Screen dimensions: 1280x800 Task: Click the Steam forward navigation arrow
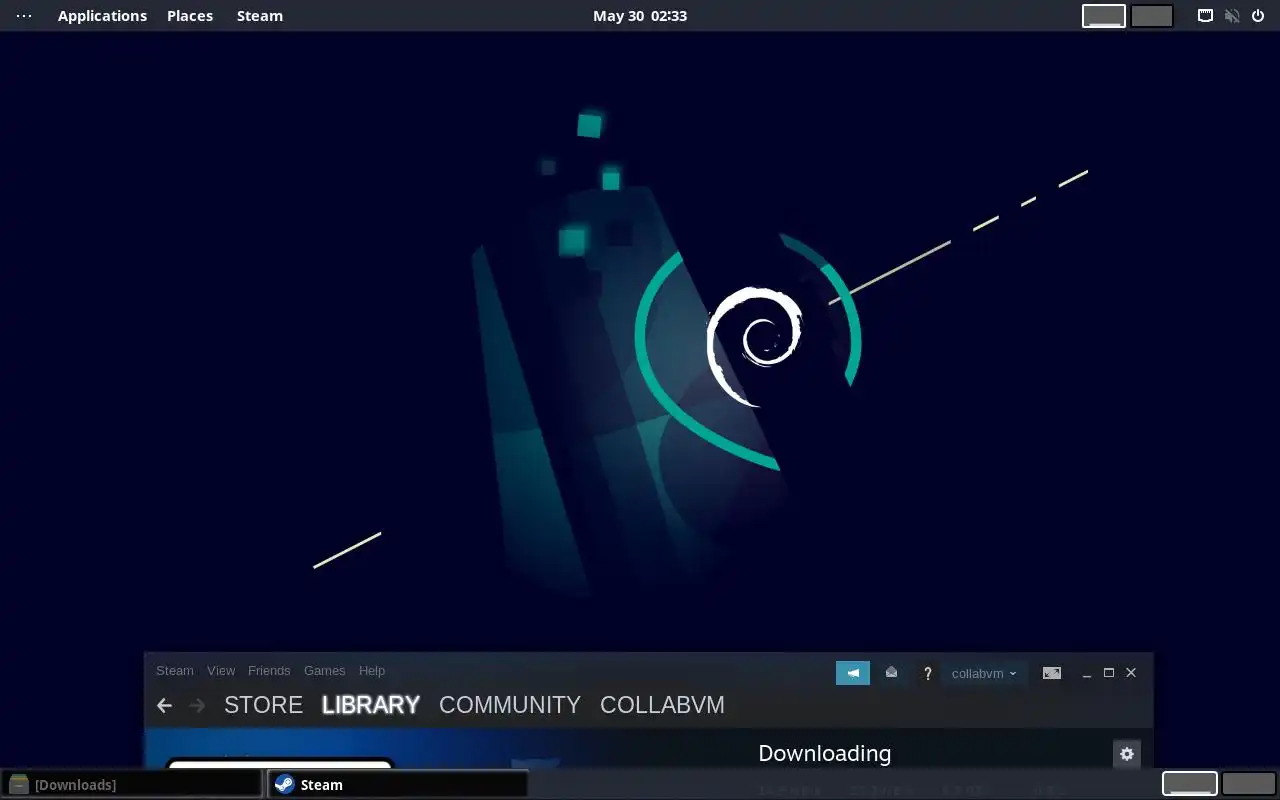197,705
